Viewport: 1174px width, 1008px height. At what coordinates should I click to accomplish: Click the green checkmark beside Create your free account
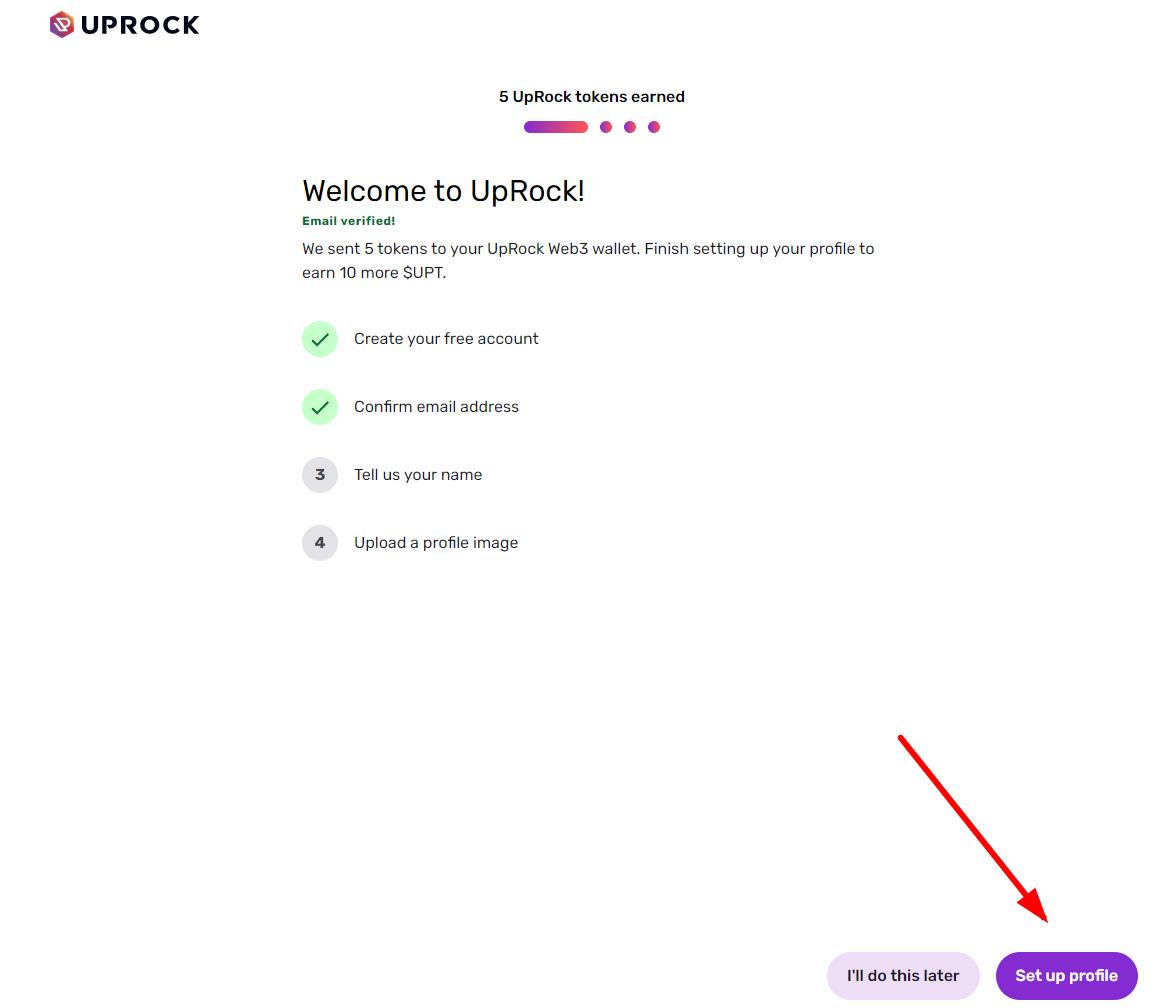pos(320,339)
